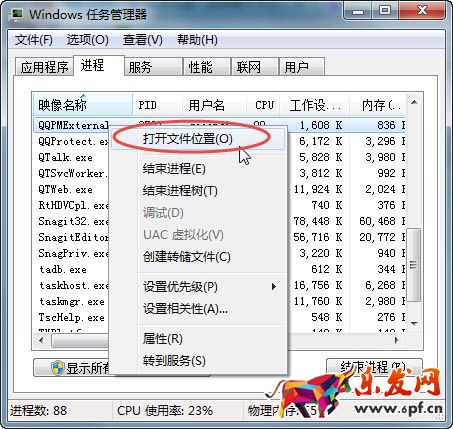
Task: Switch to the 服务 tab
Action: coord(153,67)
